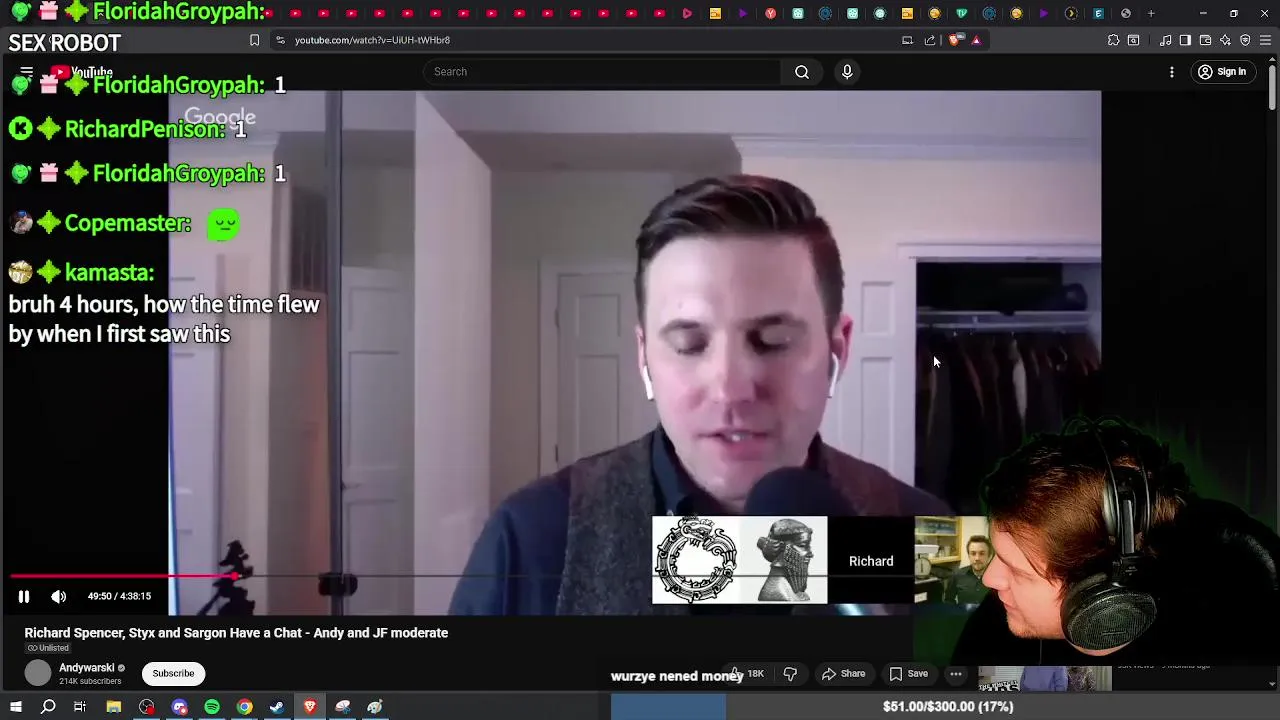Pause the YouTube video
The height and width of the screenshot is (720, 1280).
click(x=24, y=596)
